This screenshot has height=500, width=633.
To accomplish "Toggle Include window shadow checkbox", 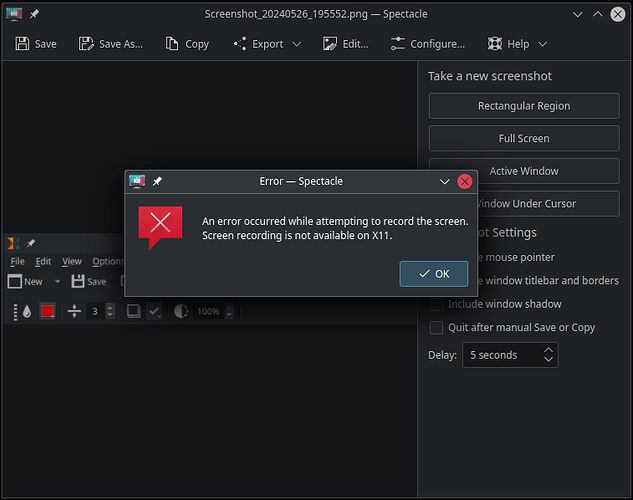I will click(436, 304).
